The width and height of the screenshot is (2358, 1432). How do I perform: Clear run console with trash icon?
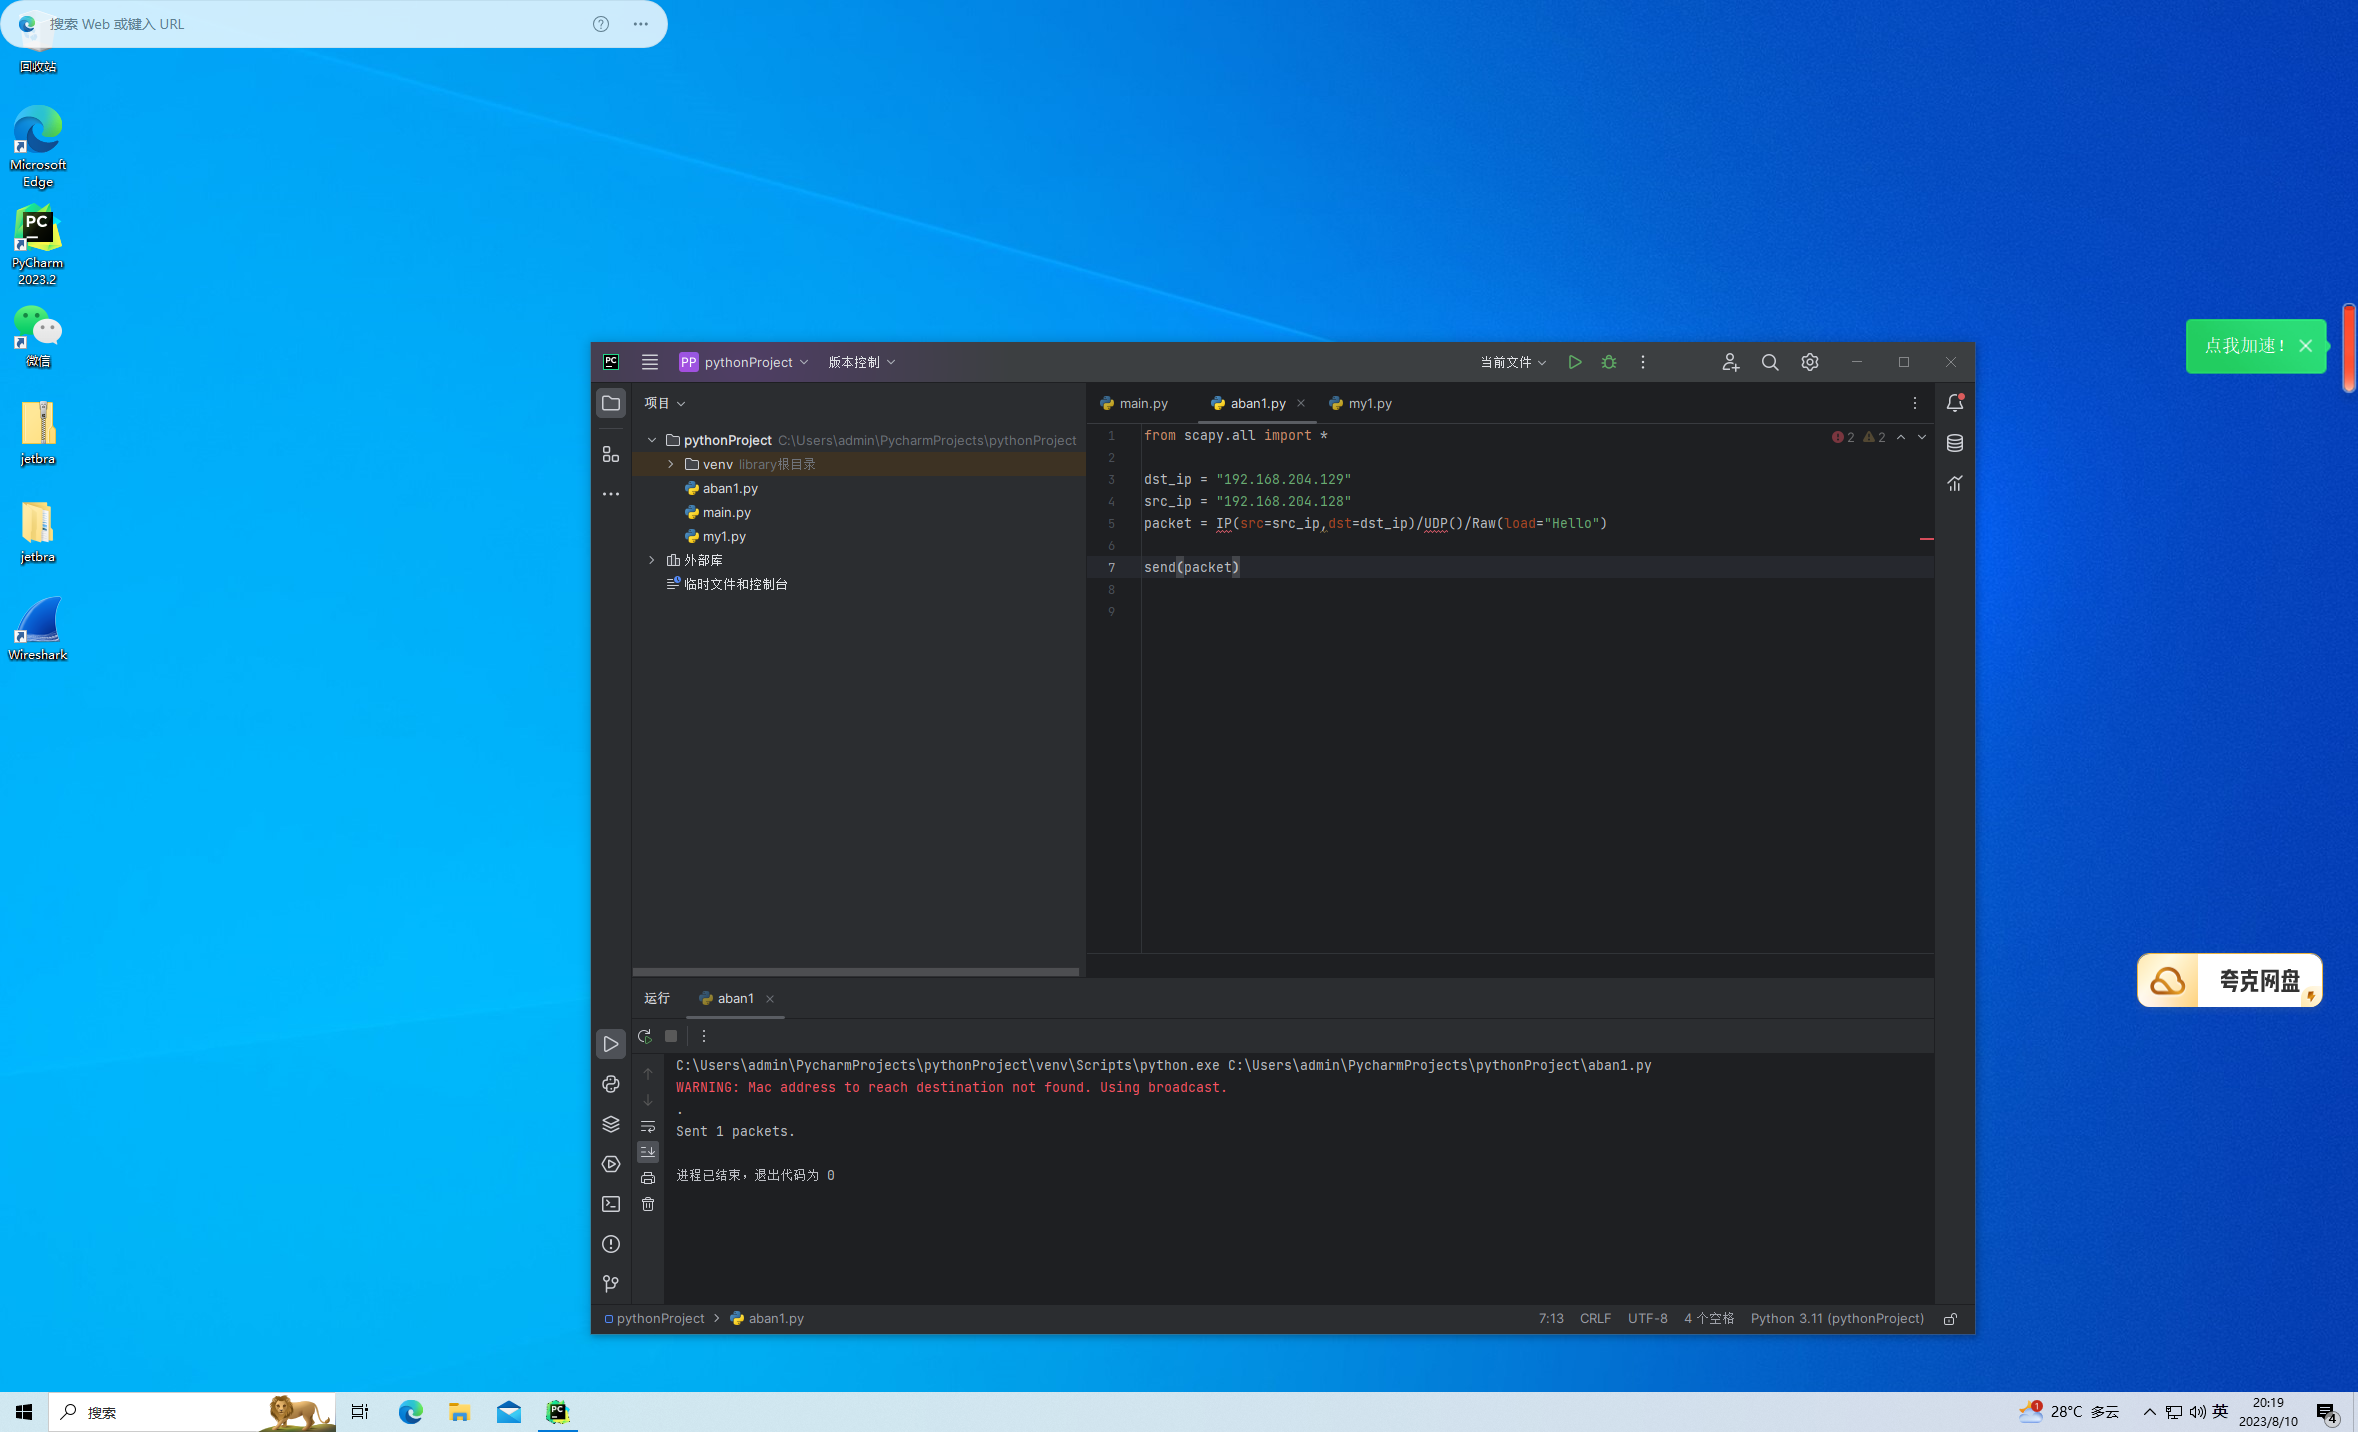coord(648,1204)
